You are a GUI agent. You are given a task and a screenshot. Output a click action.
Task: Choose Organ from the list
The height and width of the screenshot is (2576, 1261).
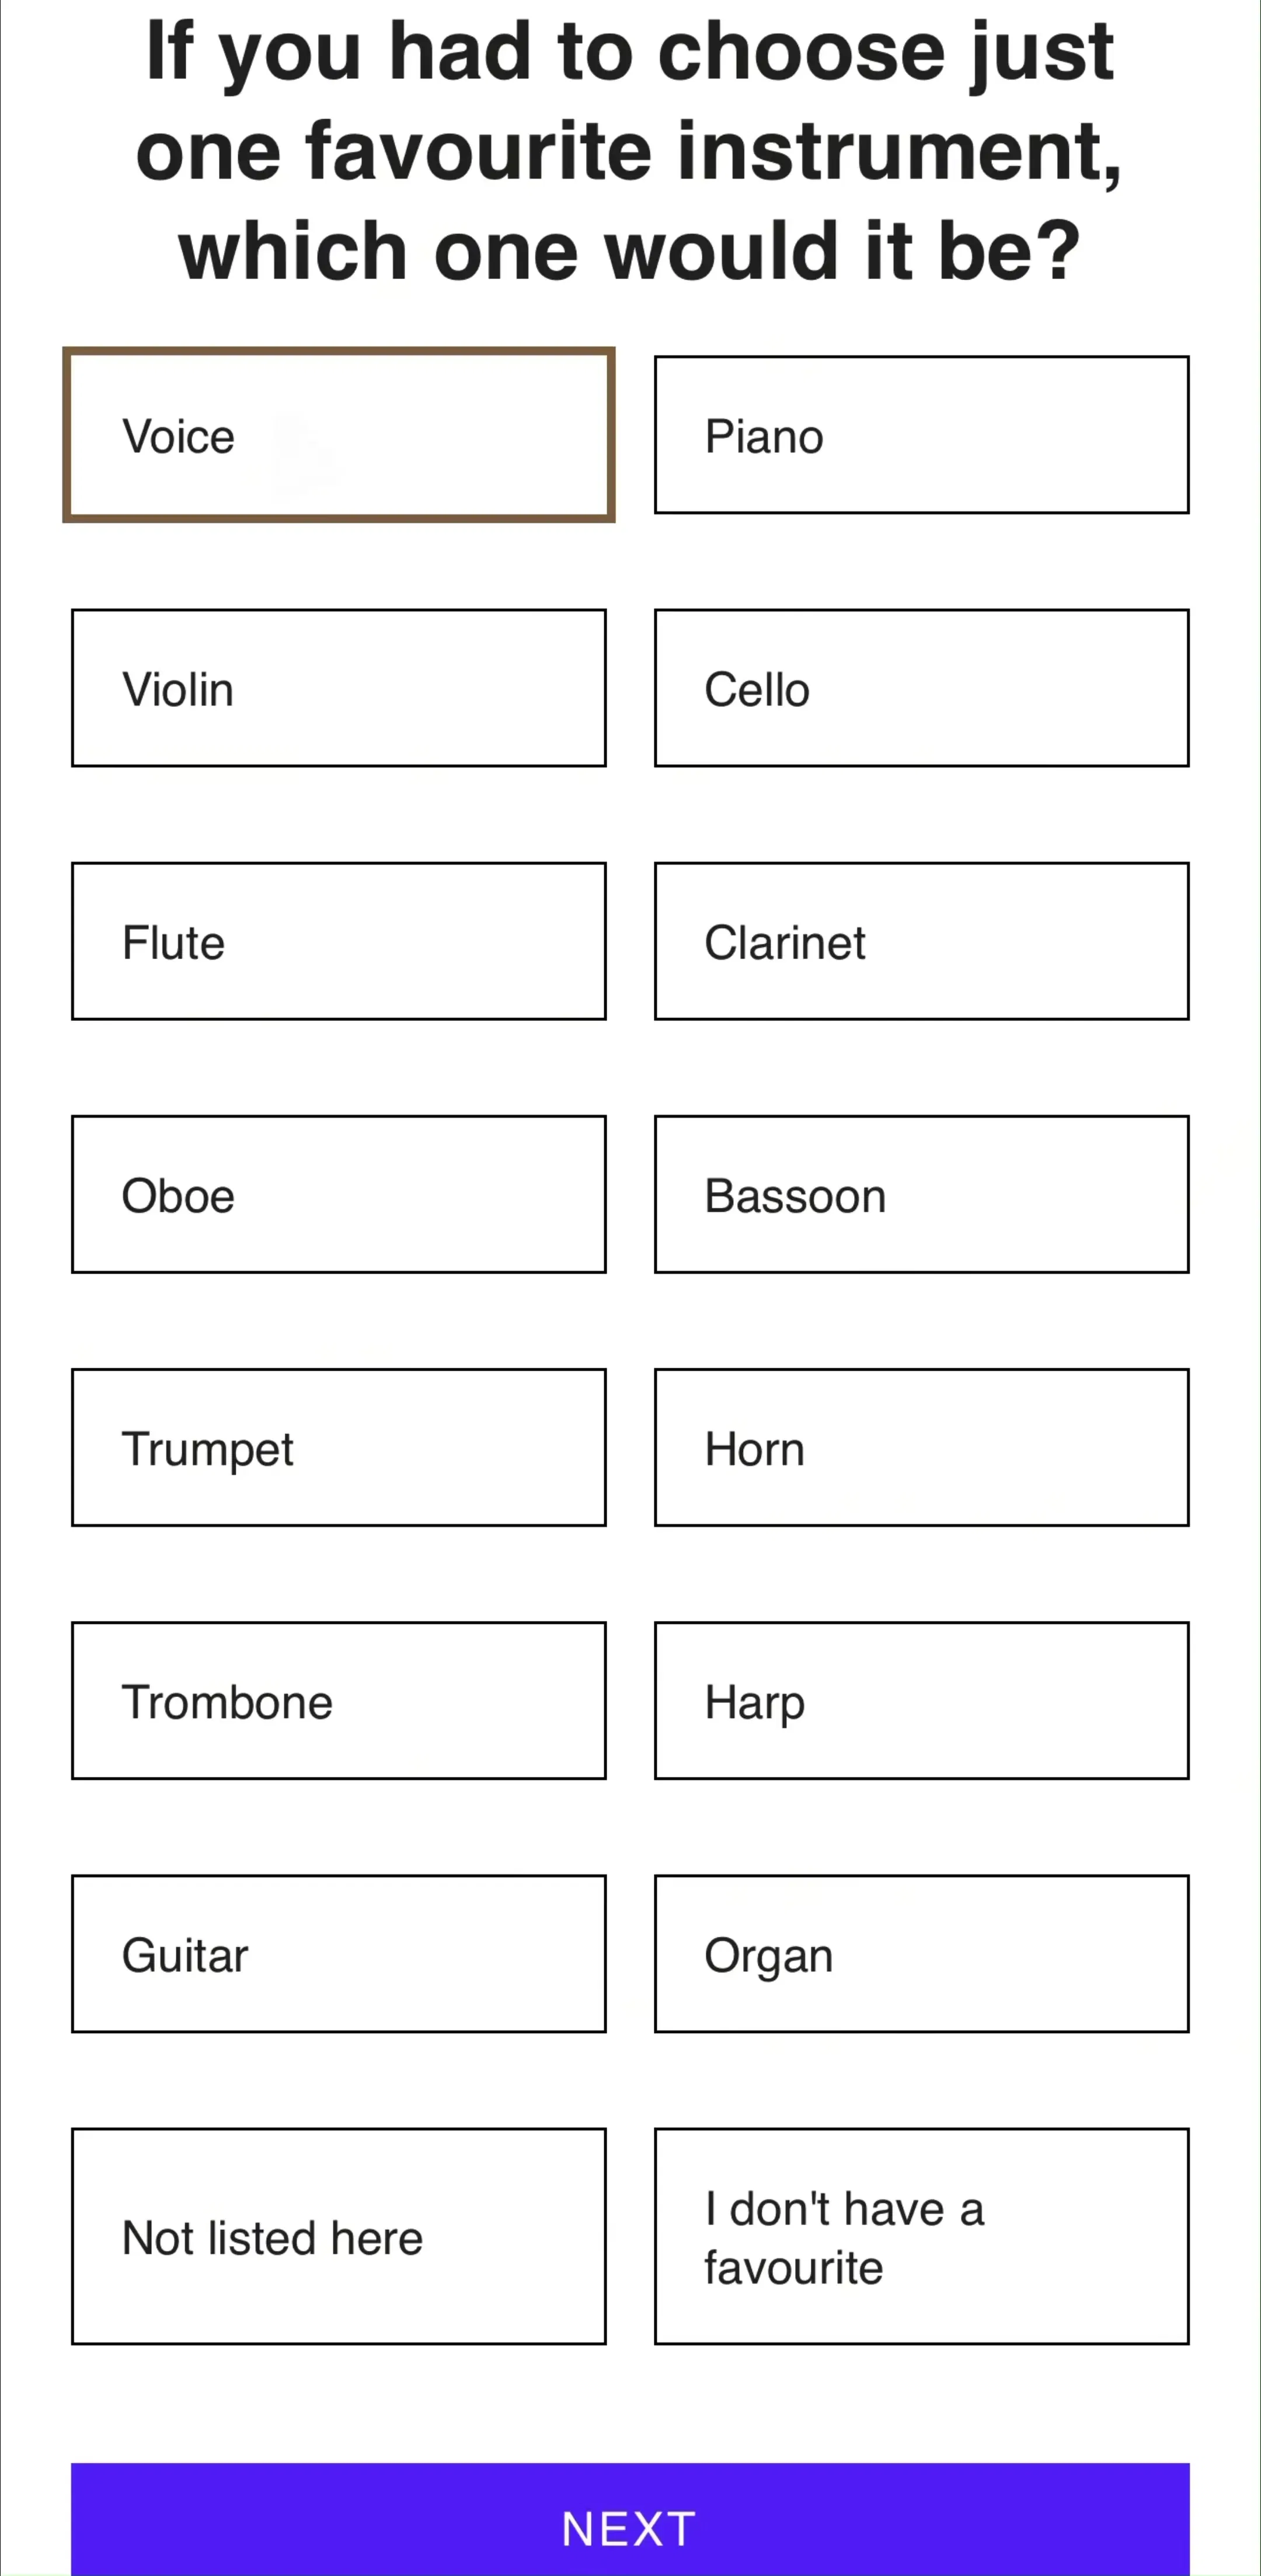coord(921,1953)
